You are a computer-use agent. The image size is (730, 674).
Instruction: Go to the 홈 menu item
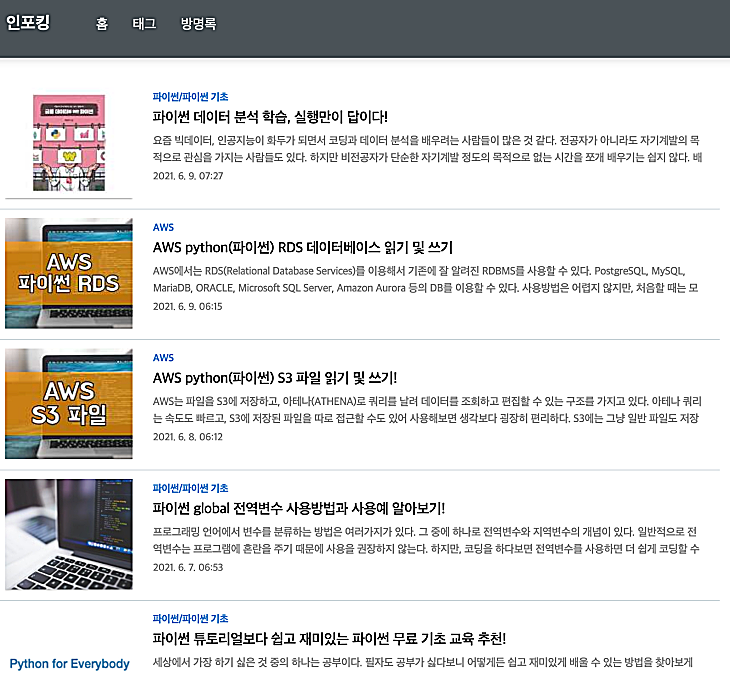[x=101, y=23]
